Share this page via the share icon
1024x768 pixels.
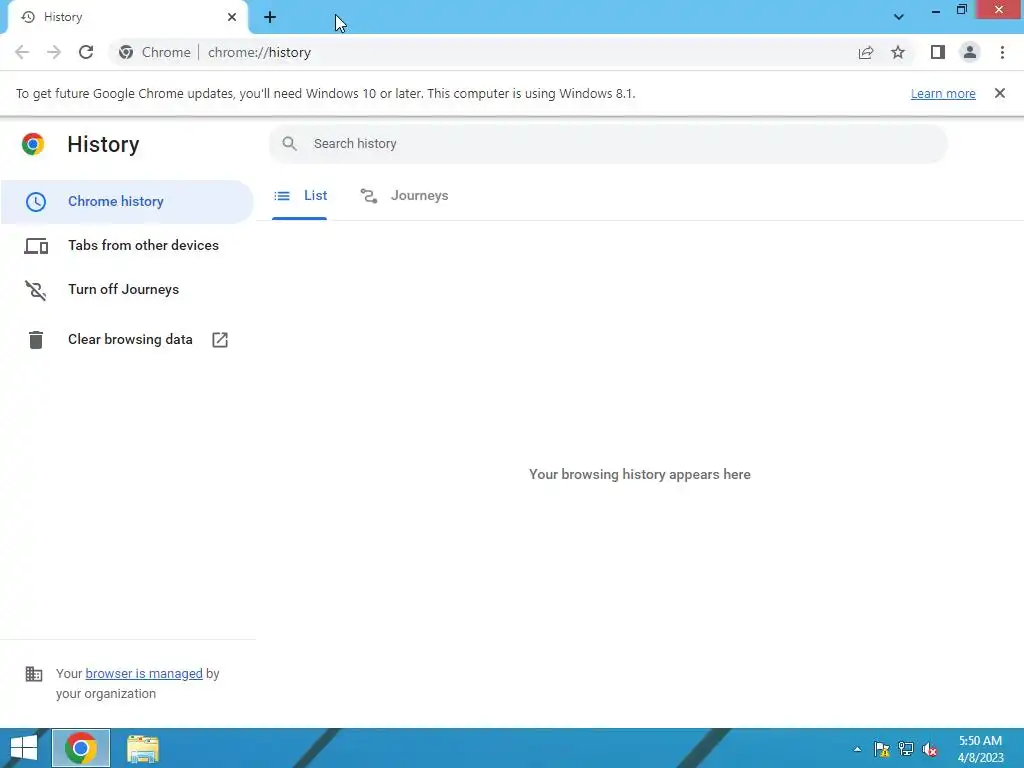coord(866,52)
